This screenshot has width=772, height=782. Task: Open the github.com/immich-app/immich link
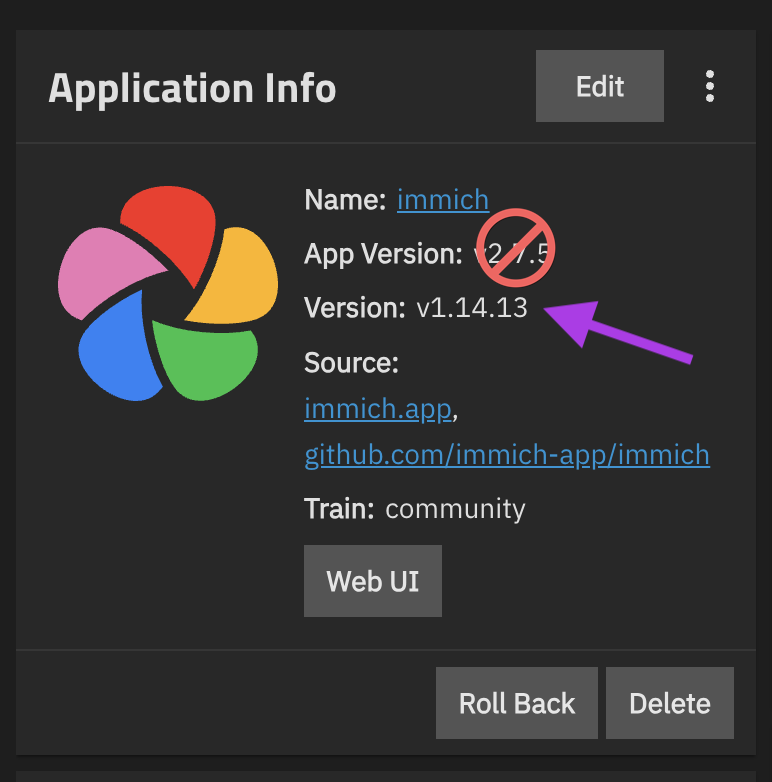(x=507, y=455)
